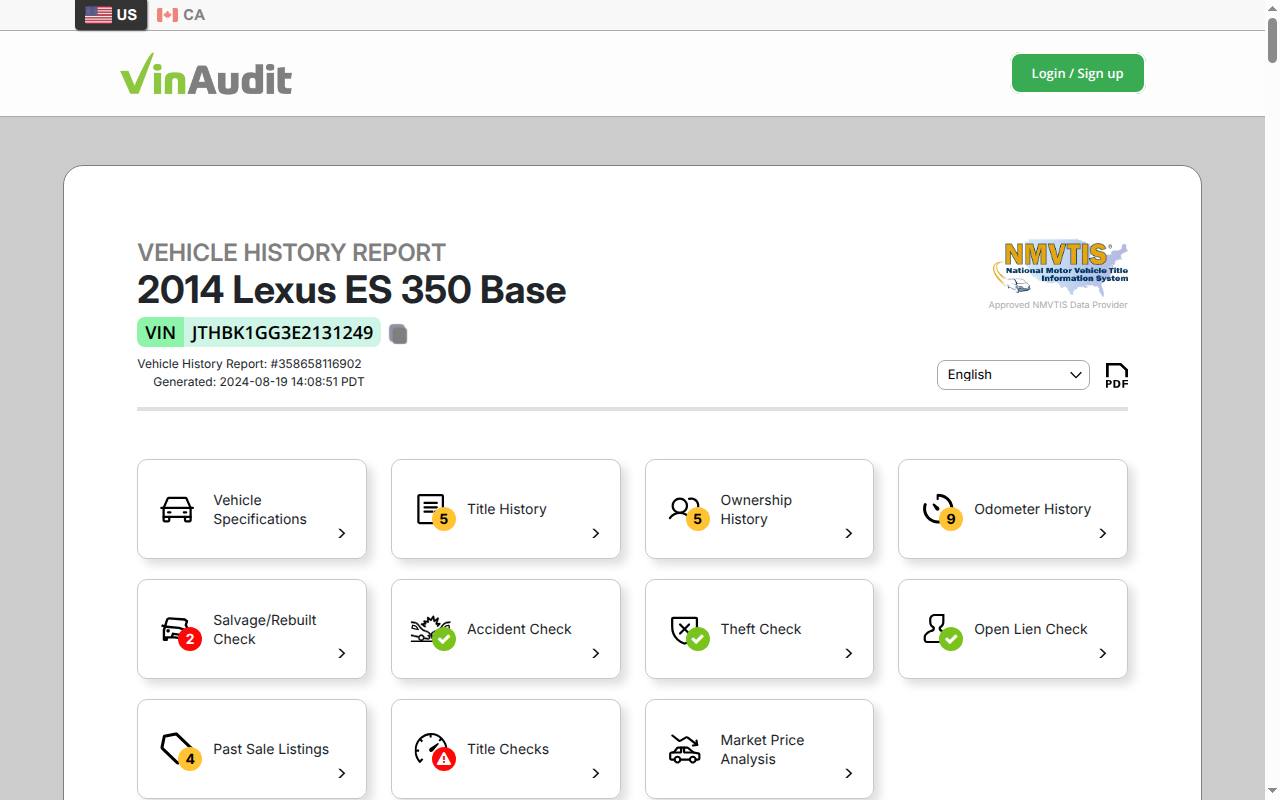Image resolution: width=1280 pixels, height=800 pixels.
Task: Open the Market Price Analysis label
Action: point(762,749)
